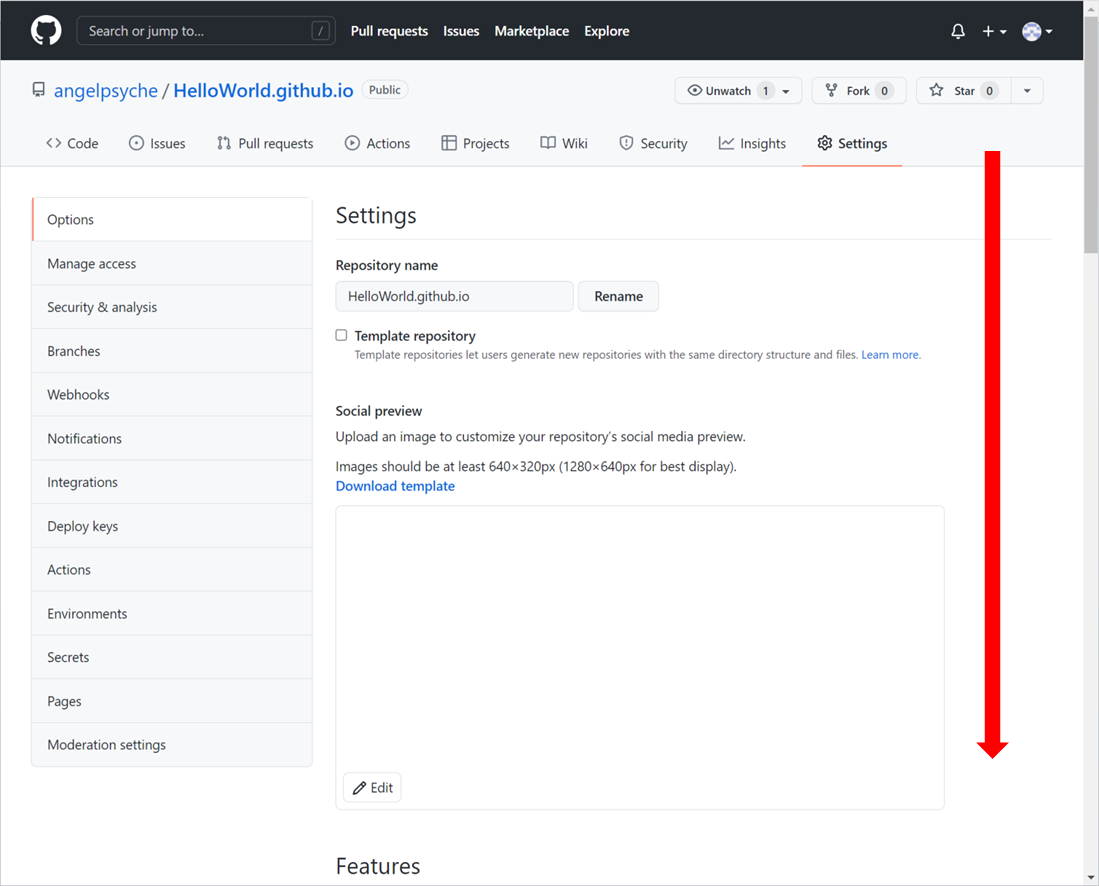Open Pull requests in top navigation
Viewport: 1099px width, 886px height.
[x=389, y=31]
